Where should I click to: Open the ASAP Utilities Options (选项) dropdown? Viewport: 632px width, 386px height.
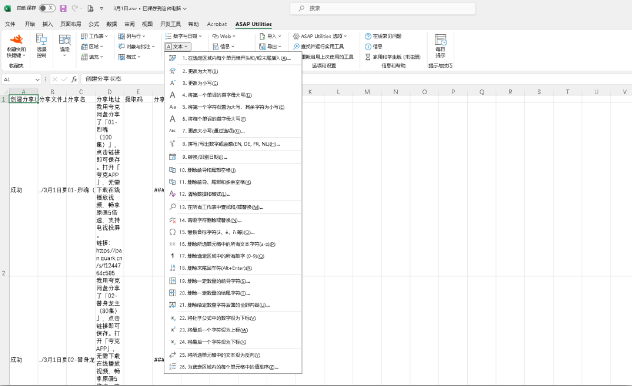(x=320, y=36)
